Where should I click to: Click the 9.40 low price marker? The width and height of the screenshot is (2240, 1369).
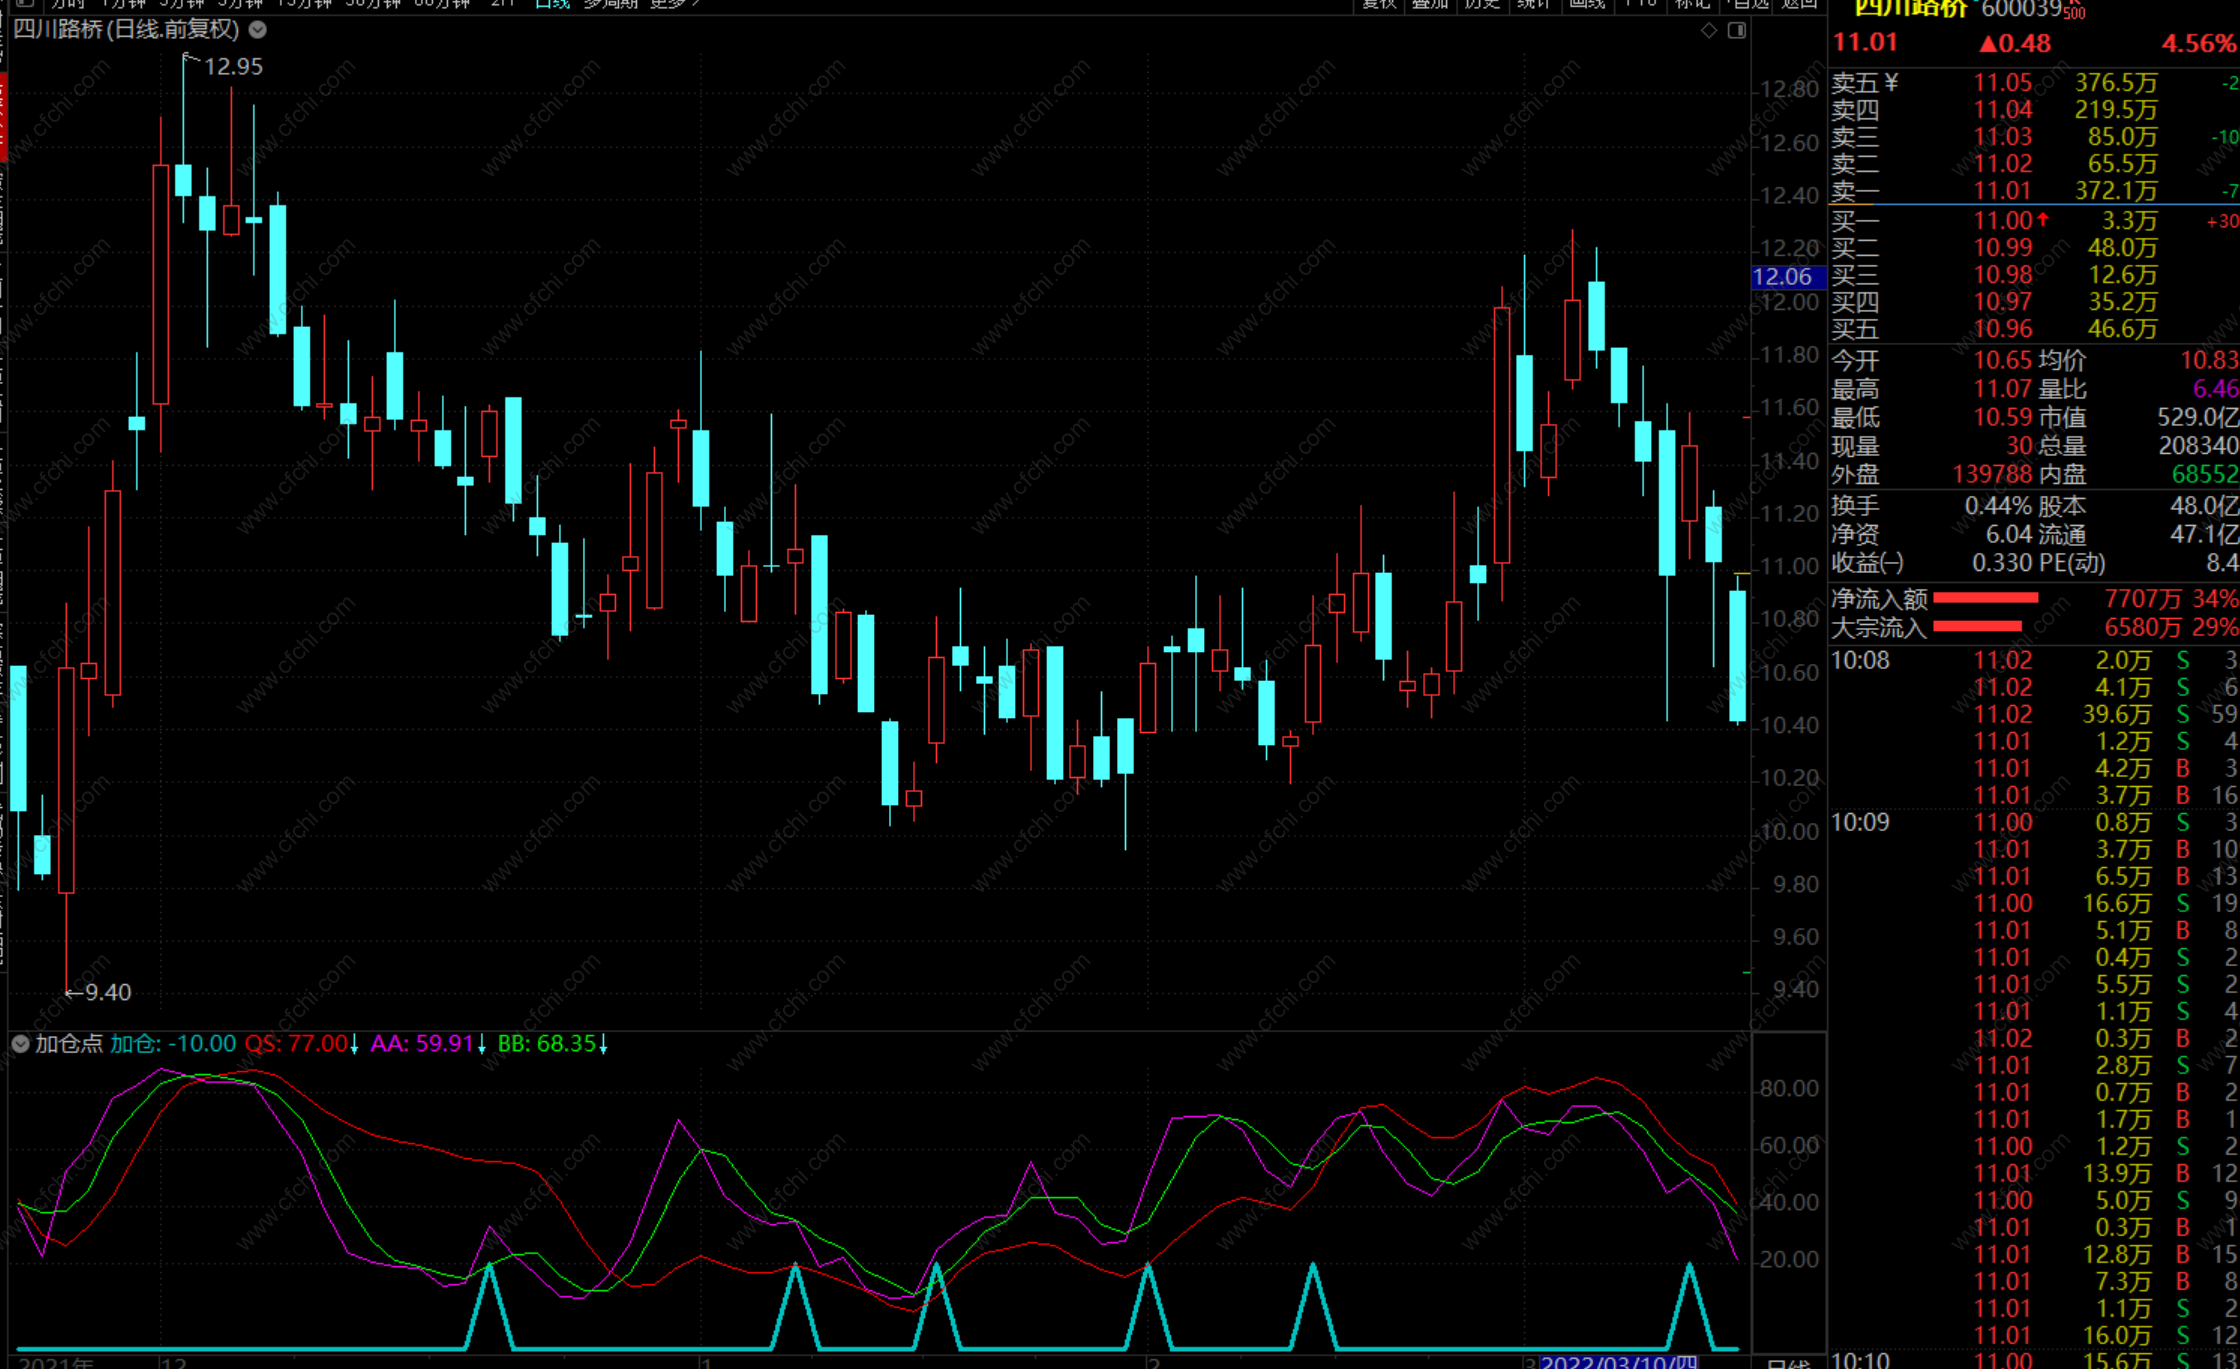pyautogui.click(x=106, y=992)
